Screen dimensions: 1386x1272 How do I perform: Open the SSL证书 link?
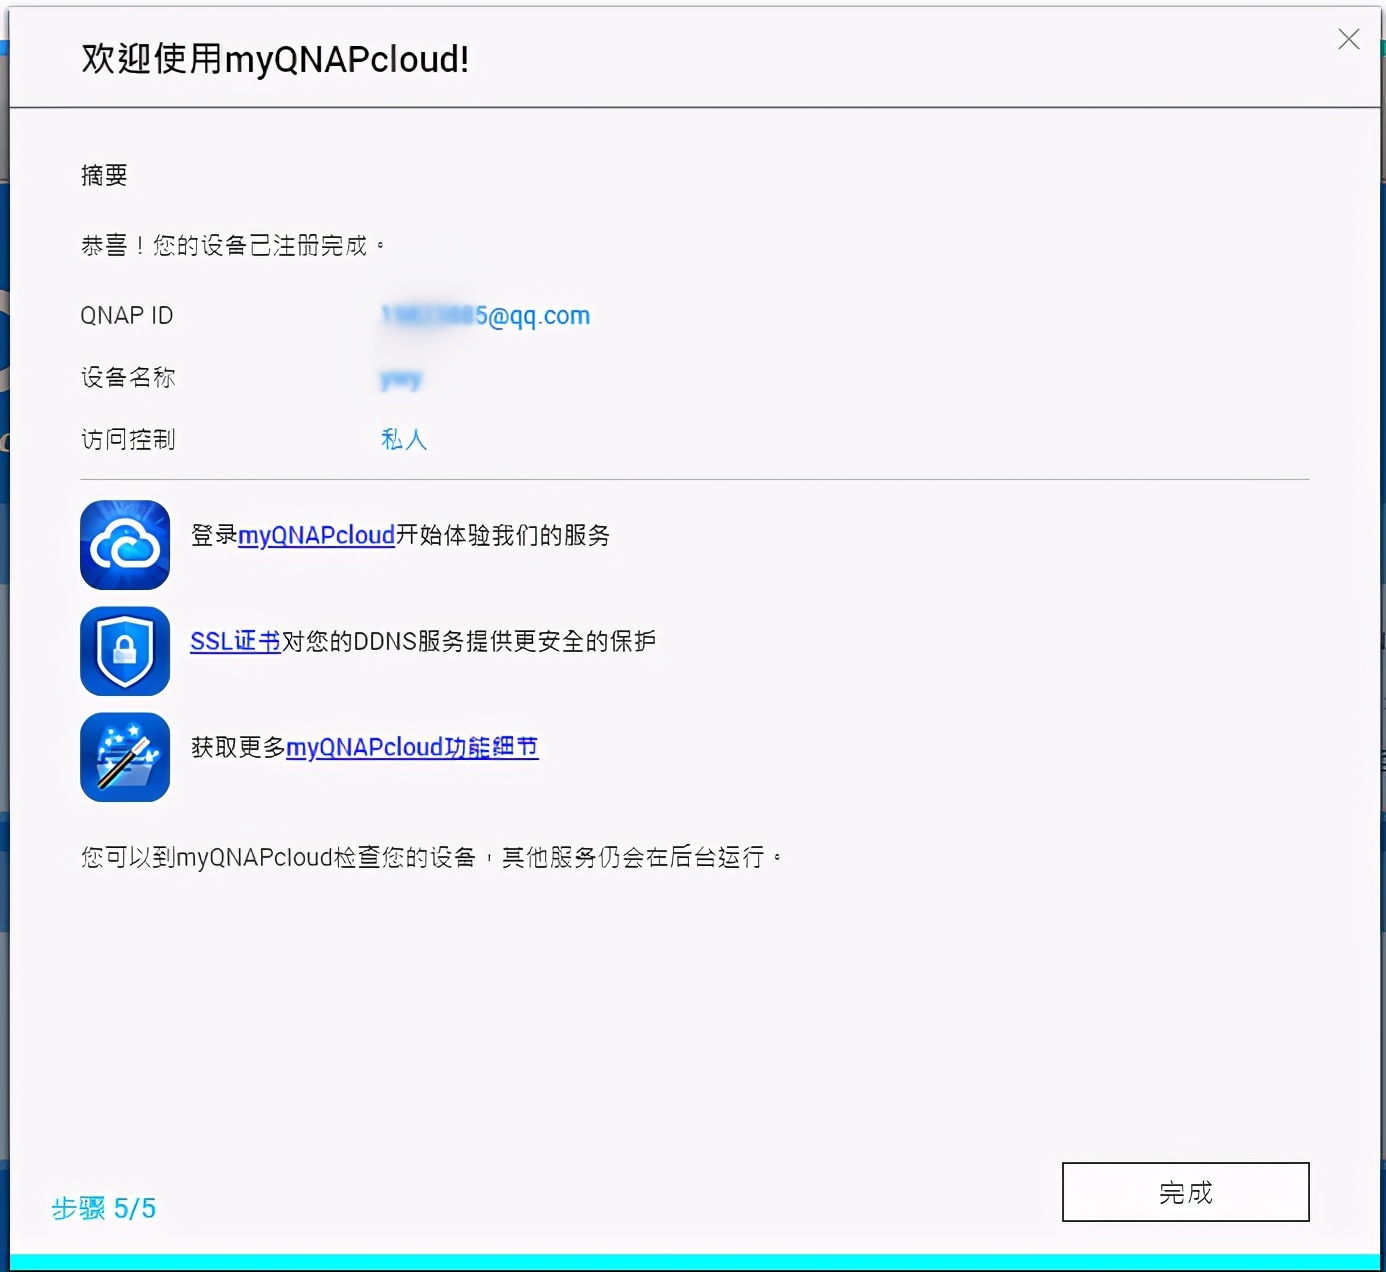[234, 642]
